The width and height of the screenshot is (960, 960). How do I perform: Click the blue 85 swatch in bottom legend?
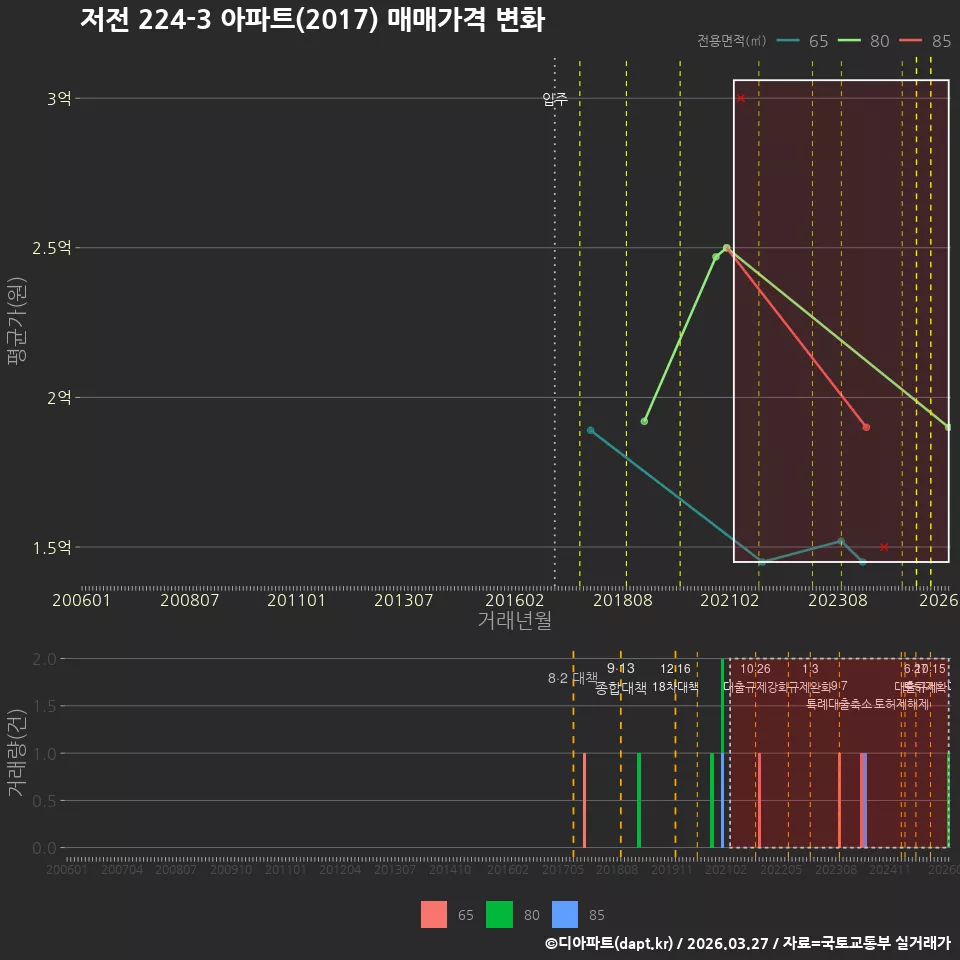click(564, 914)
